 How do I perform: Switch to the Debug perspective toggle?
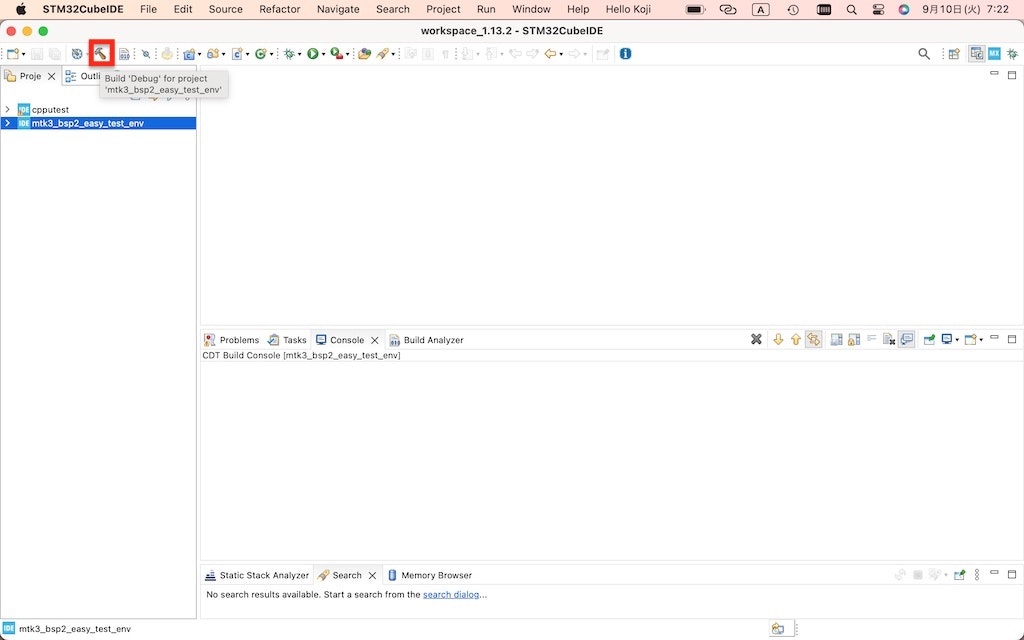pos(1011,54)
